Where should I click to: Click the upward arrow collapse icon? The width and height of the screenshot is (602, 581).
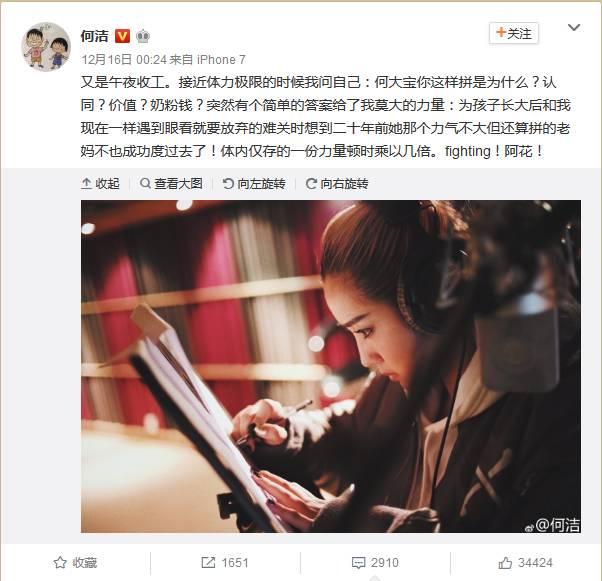86,184
